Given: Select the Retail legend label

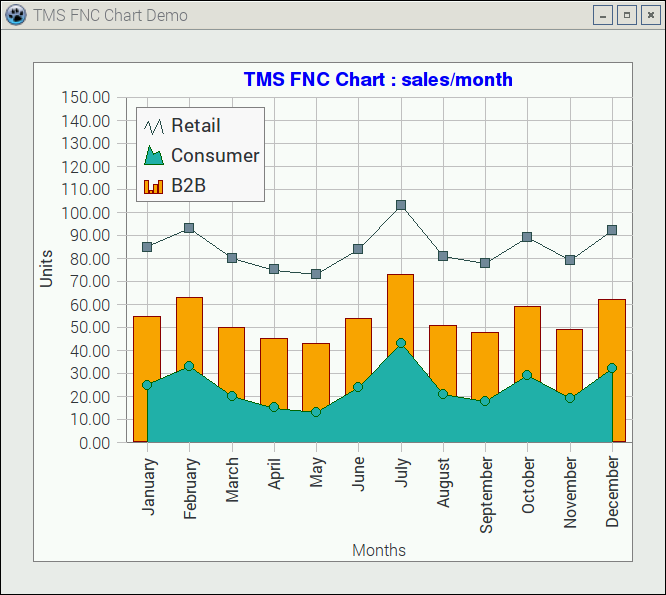Looking at the screenshot, I should coord(196,126).
